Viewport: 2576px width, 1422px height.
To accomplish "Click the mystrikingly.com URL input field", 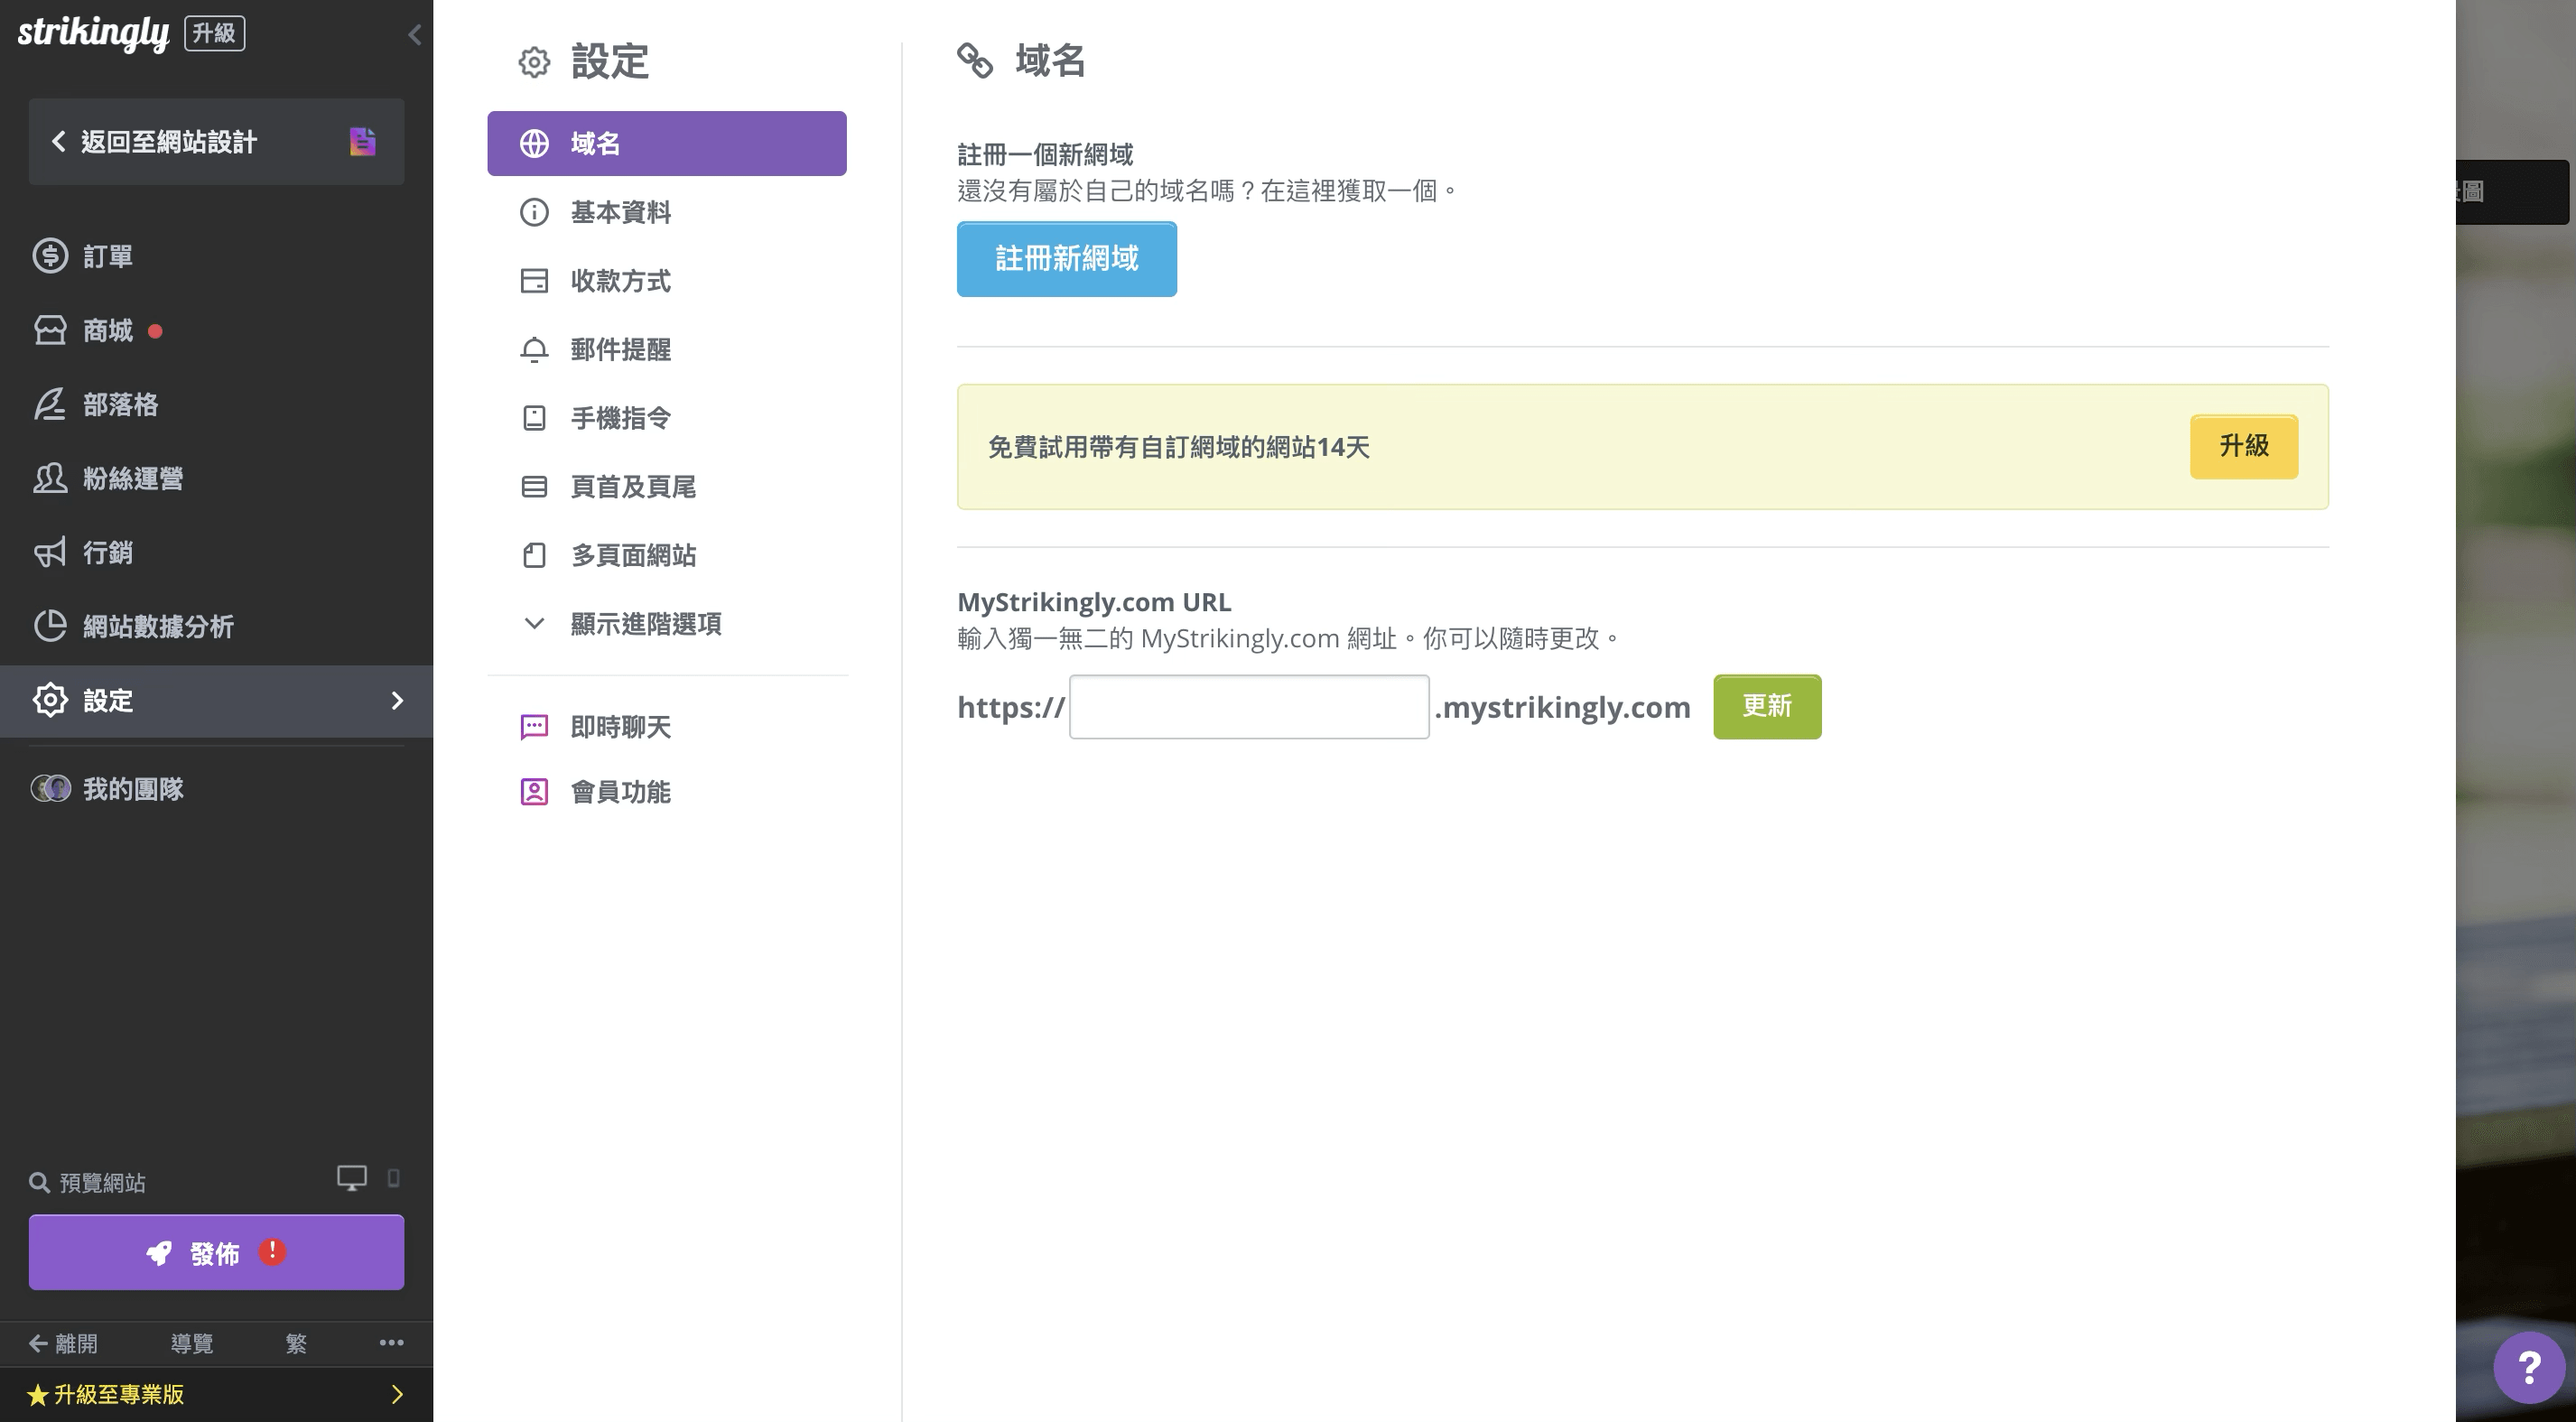I will (1248, 707).
